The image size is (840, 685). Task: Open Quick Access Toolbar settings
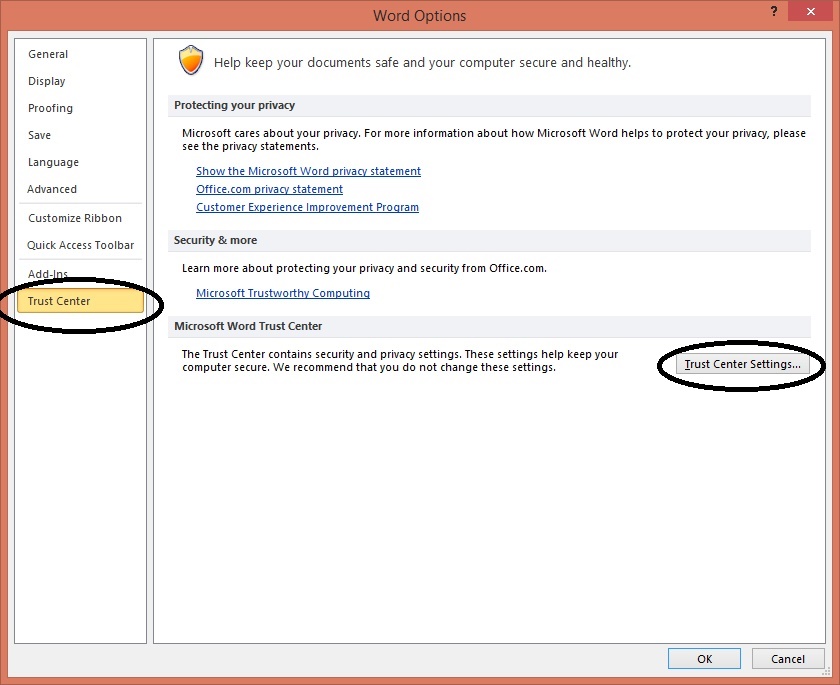tap(80, 245)
